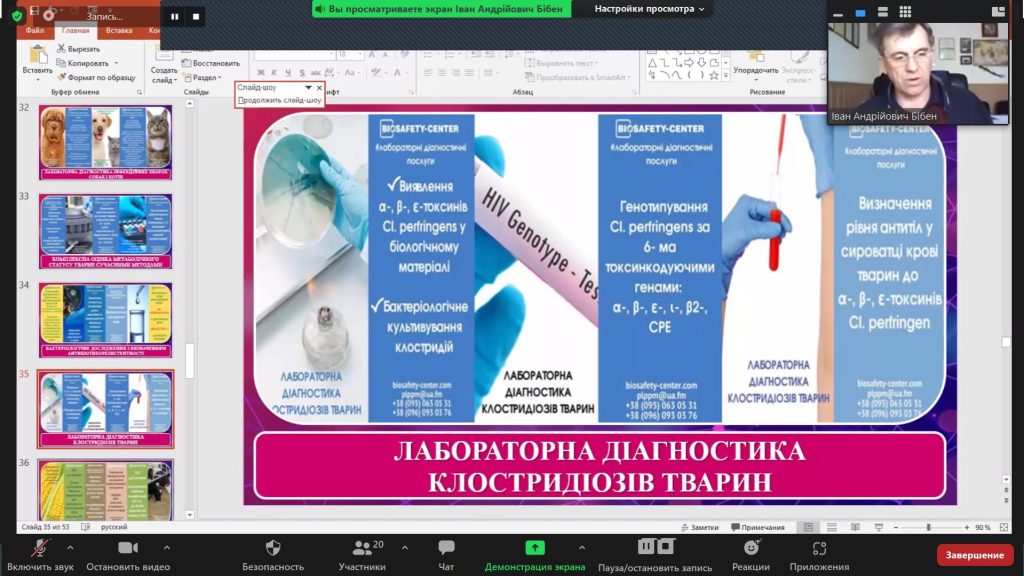Click the slide panel scrollbar thumb
The image size is (1024, 576).
coord(189,360)
